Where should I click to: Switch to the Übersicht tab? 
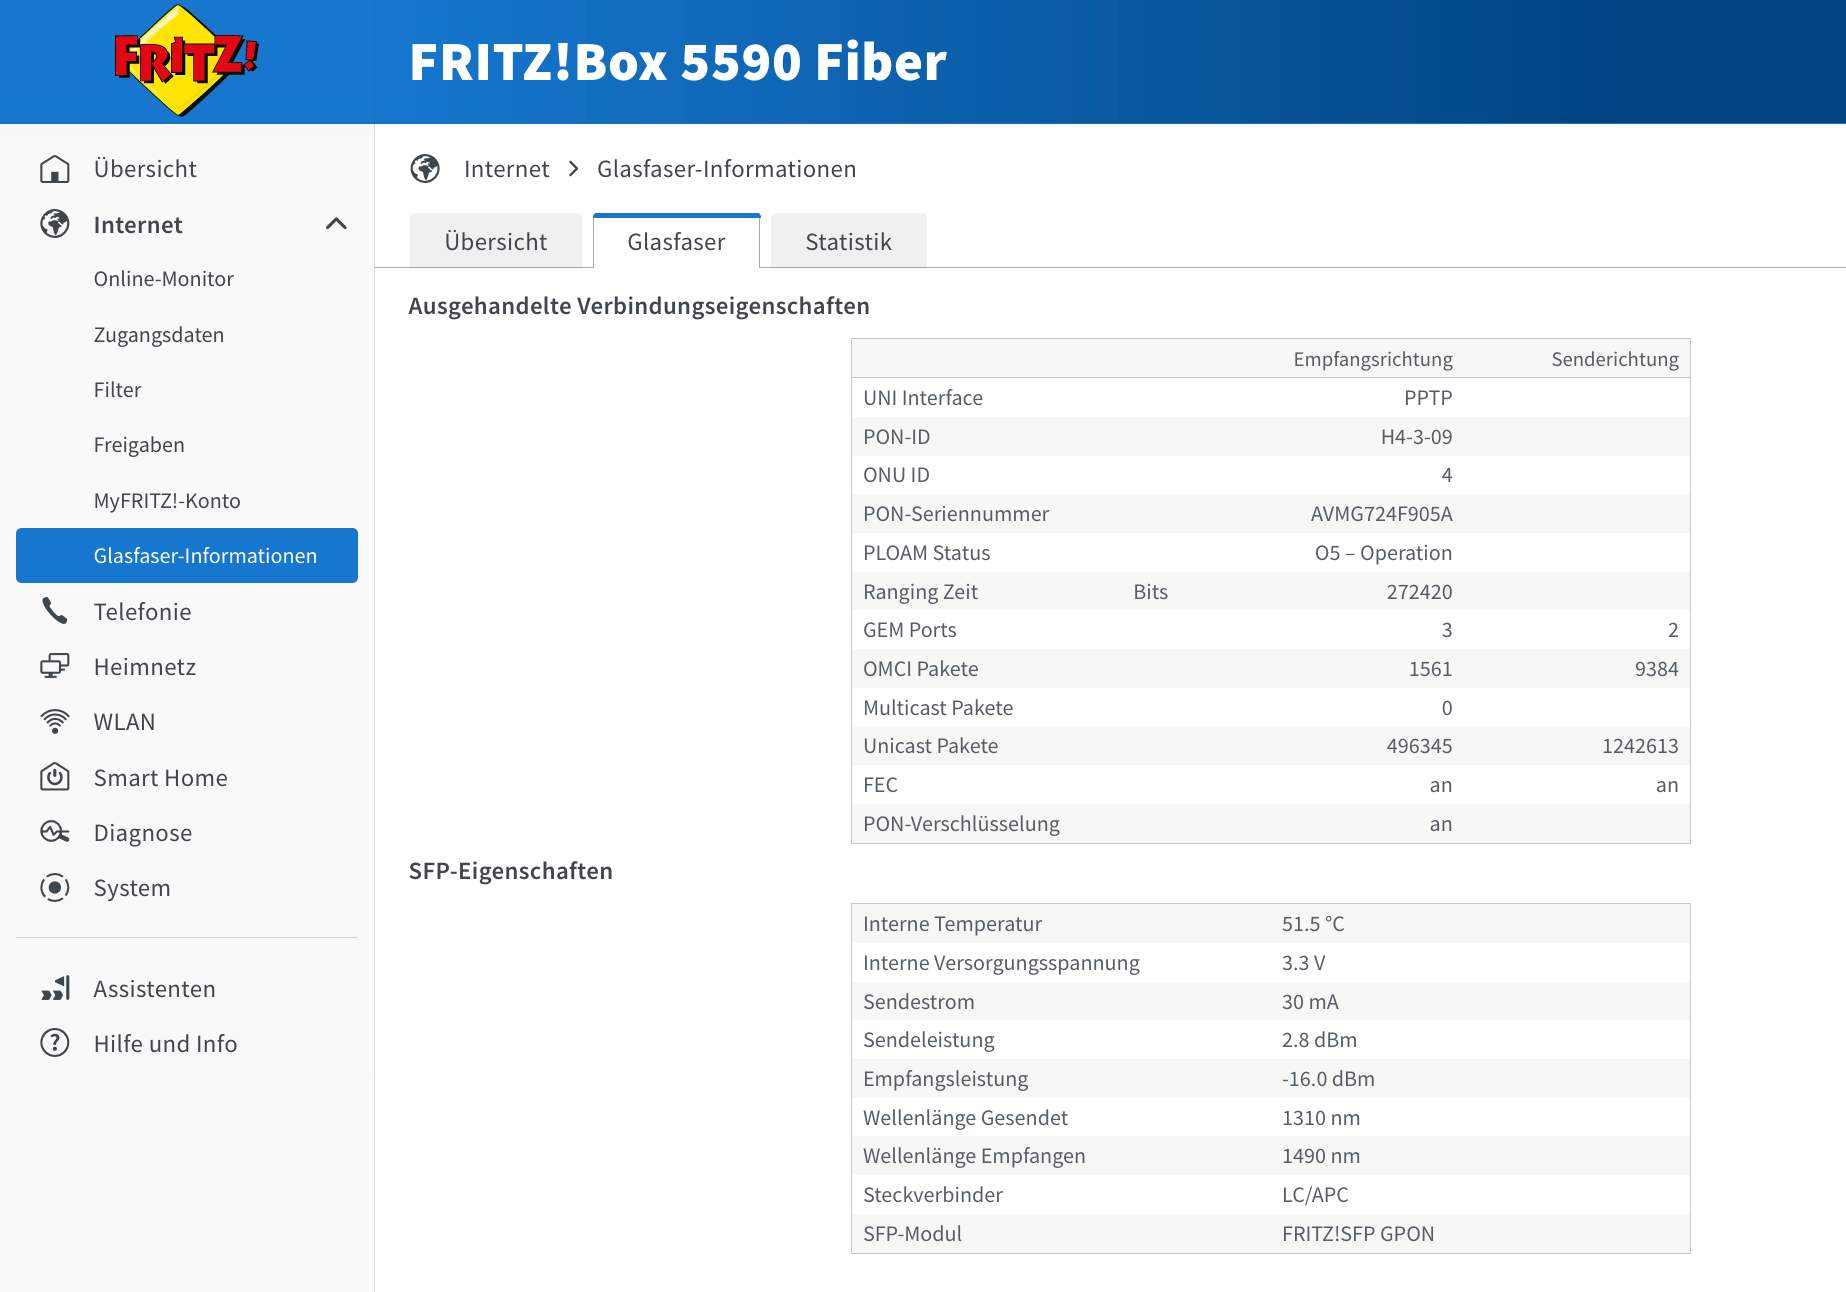click(x=496, y=241)
